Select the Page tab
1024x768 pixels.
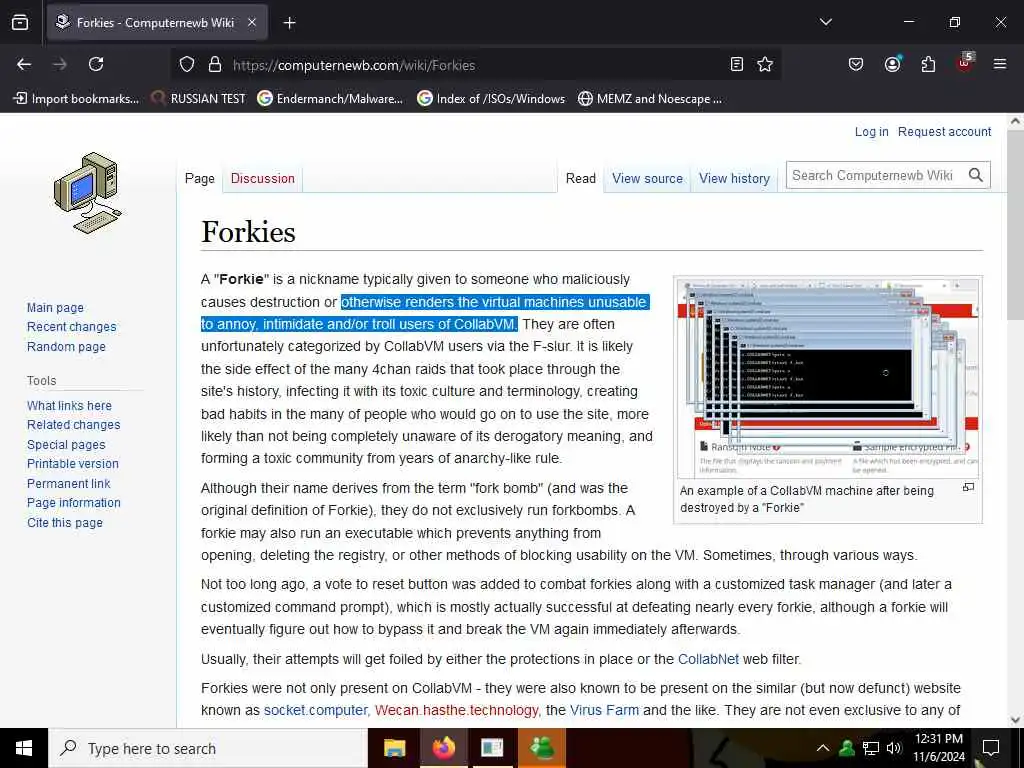tap(199, 178)
